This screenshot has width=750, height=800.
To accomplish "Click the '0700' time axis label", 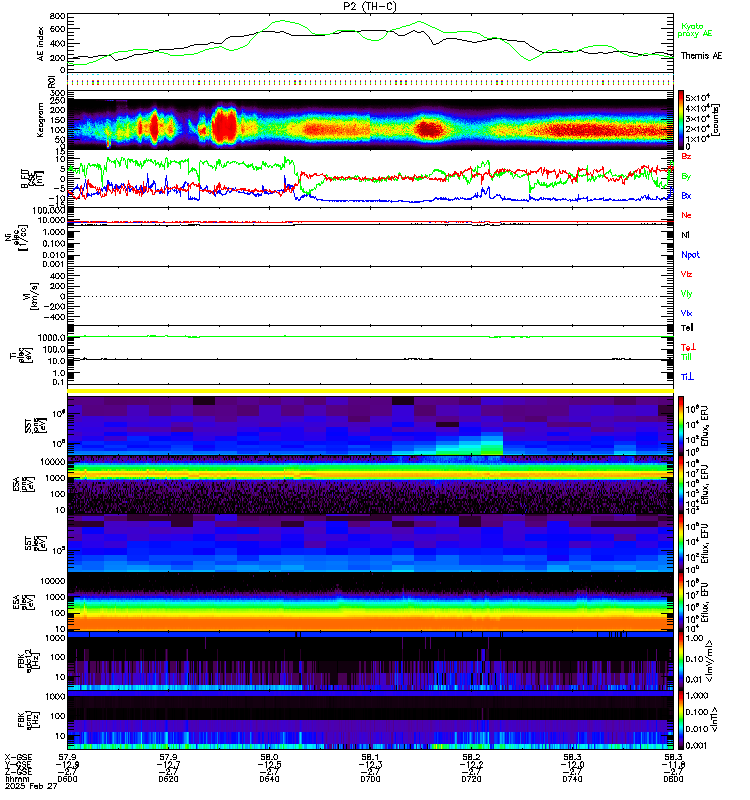I will click(370, 779).
